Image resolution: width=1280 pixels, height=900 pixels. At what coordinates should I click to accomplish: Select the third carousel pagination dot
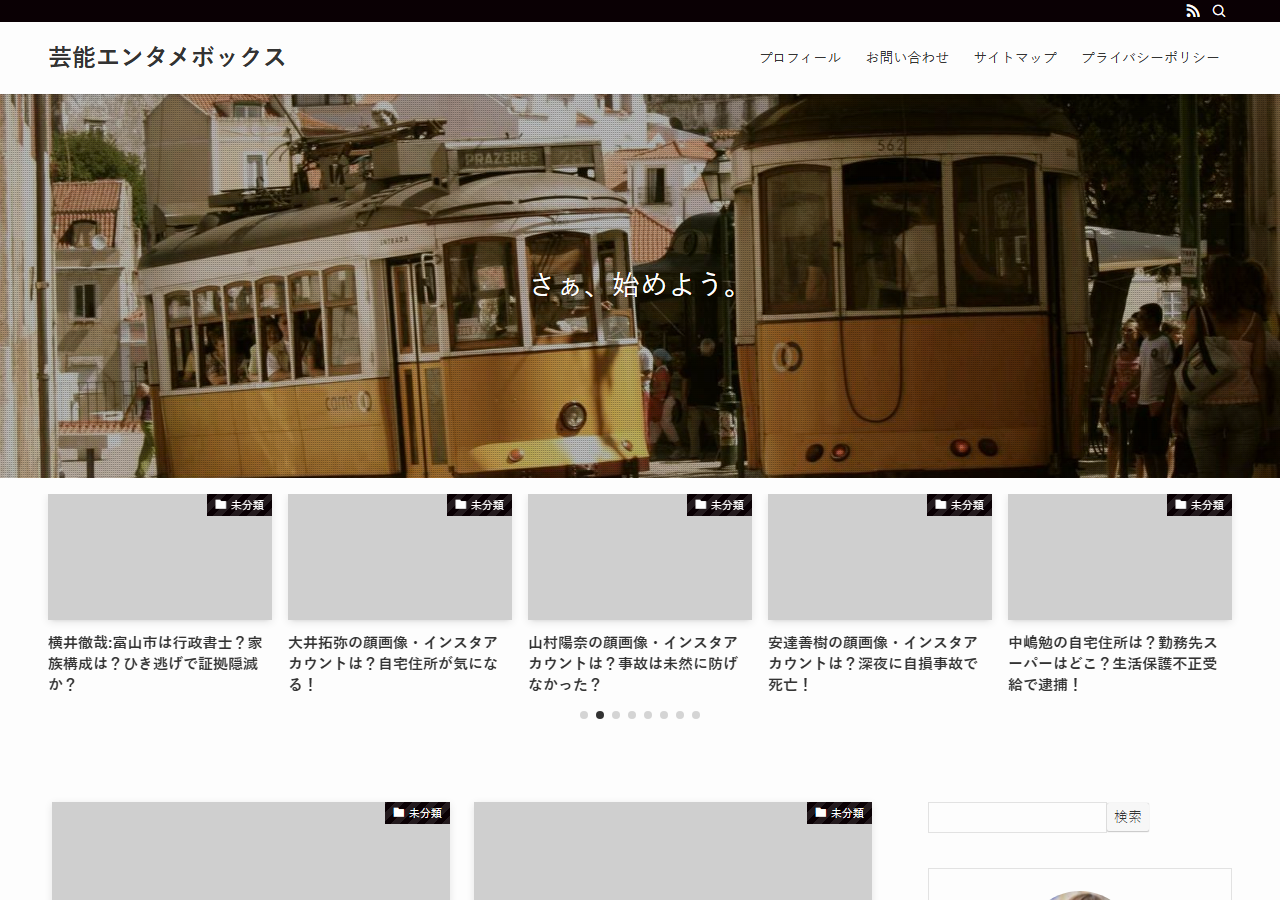tap(616, 715)
